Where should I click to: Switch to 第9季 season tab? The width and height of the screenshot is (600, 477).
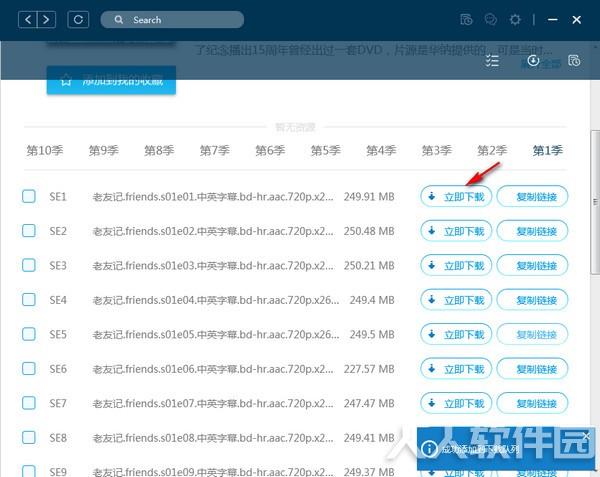pyautogui.click(x=104, y=150)
